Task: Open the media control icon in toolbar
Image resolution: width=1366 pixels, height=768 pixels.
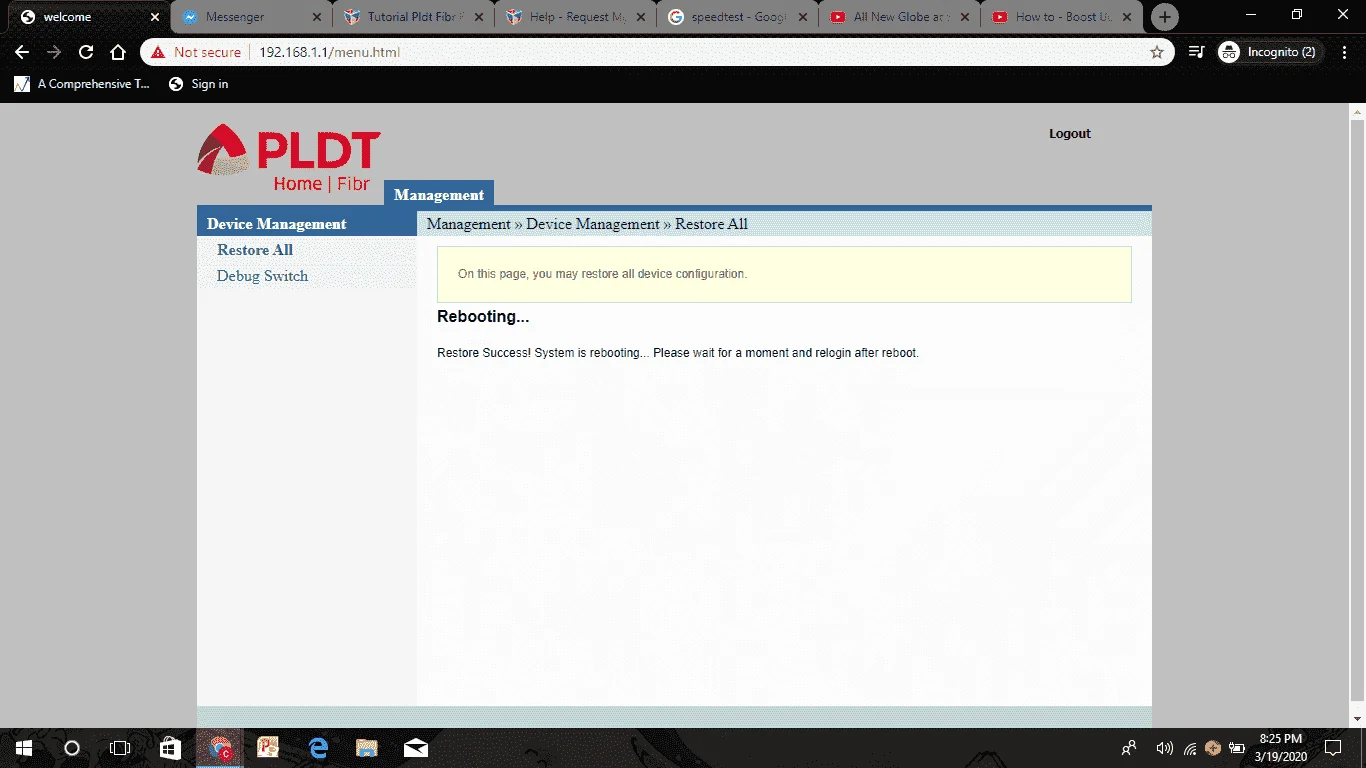Action: tap(1196, 52)
